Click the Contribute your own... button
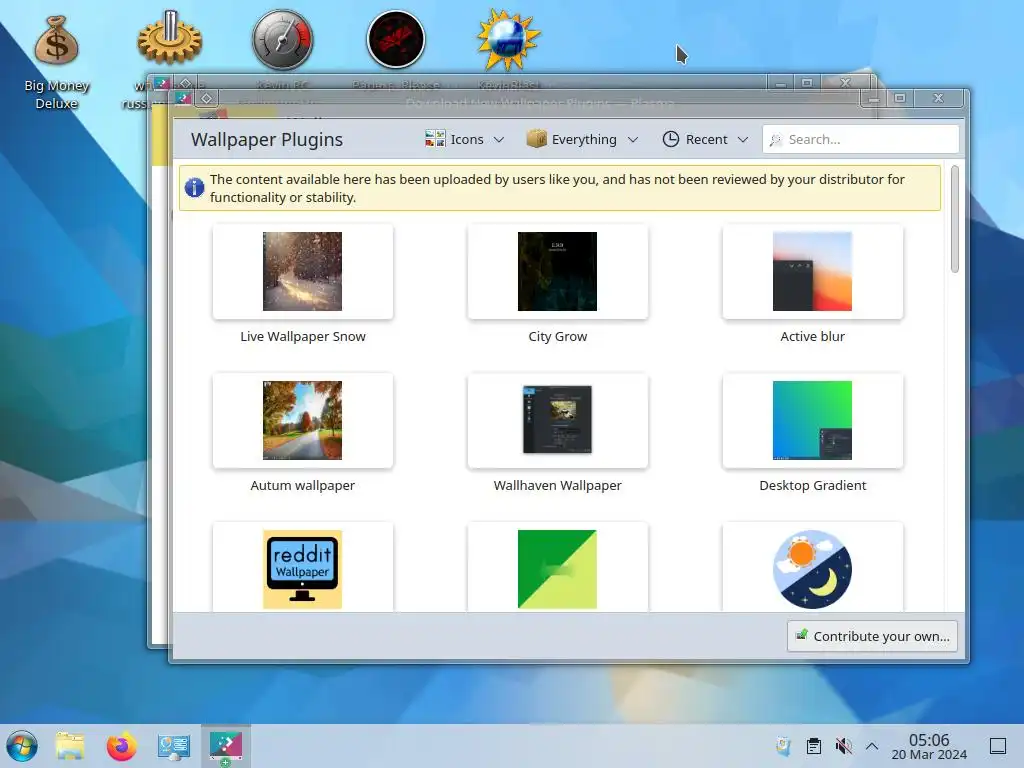This screenshot has height=768, width=1024. (x=872, y=636)
